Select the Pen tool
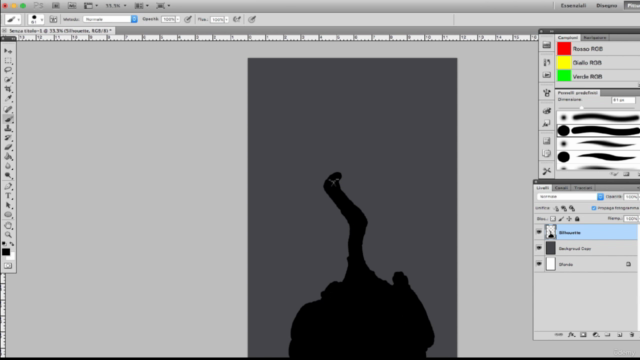Viewport: 640px width, 360px height. pyautogui.click(x=8, y=187)
